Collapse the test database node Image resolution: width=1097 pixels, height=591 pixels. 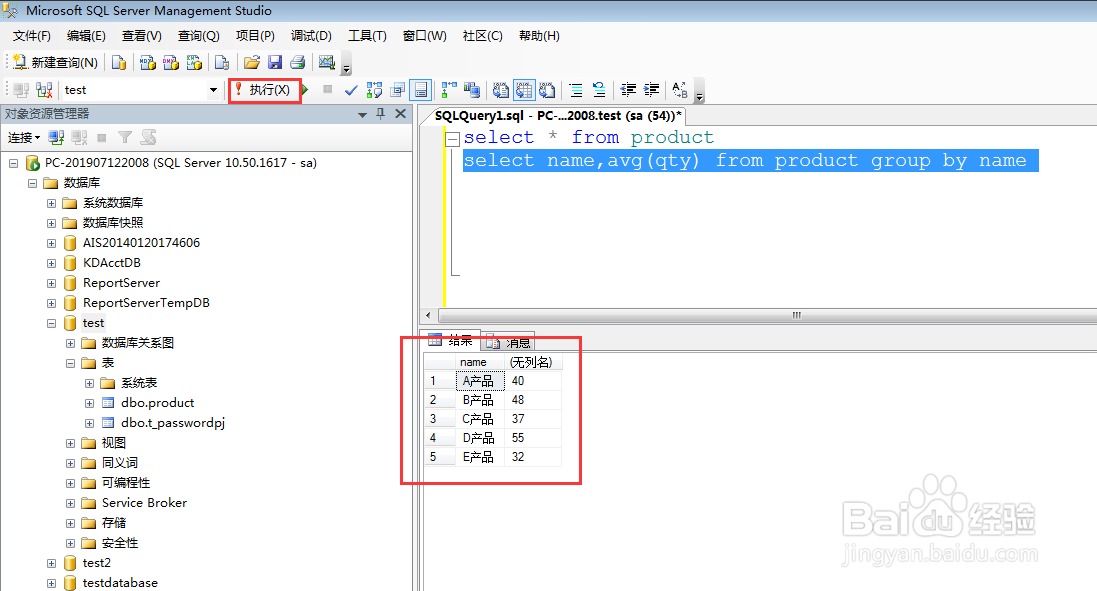tap(51, 324)
